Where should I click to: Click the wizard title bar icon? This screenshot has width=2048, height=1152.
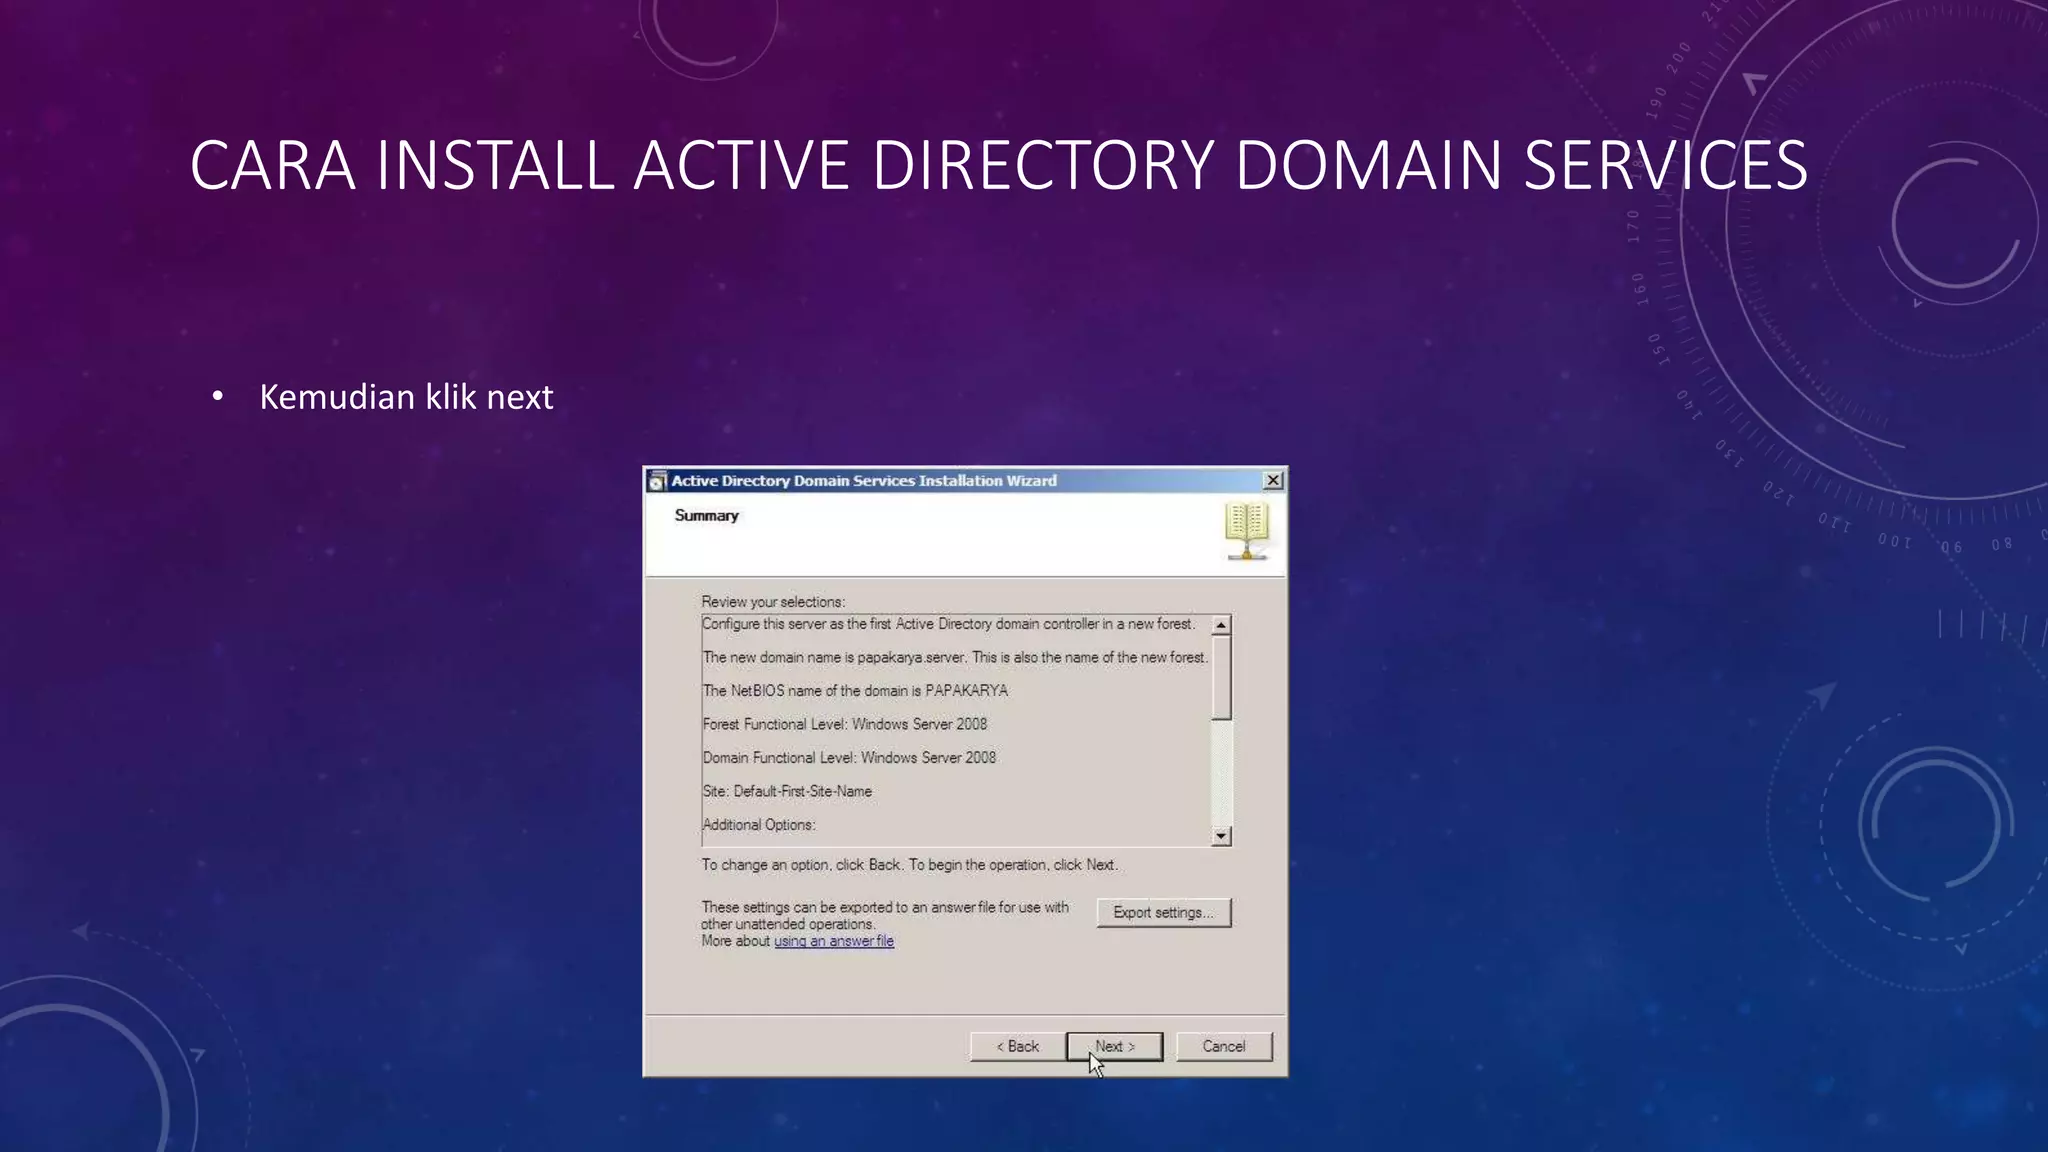657,481
